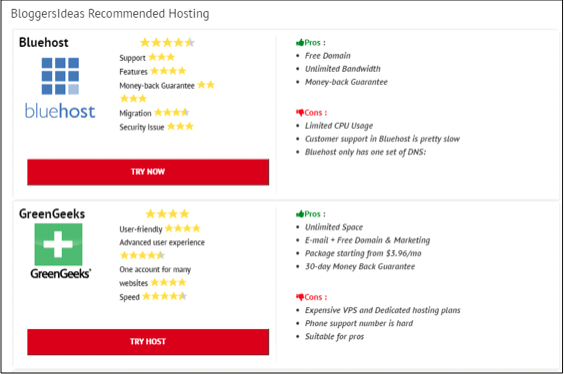The height and width of the screenshot is (374, 564).
Task: Click the red TRY HOST button
Action: [x=148, y=342]
